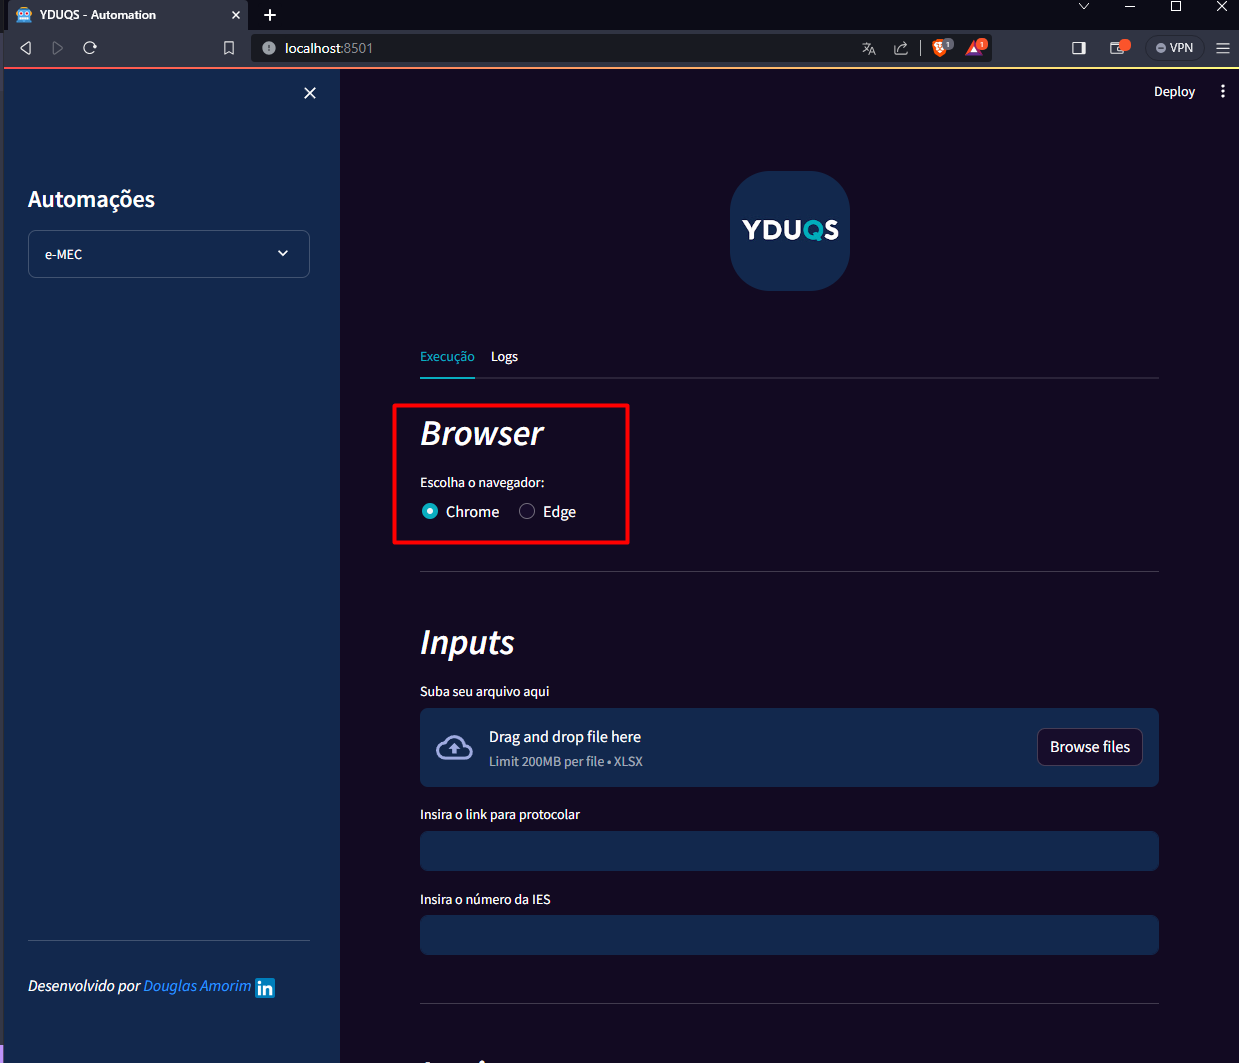Click the Inputs section heading

(467, 643)
